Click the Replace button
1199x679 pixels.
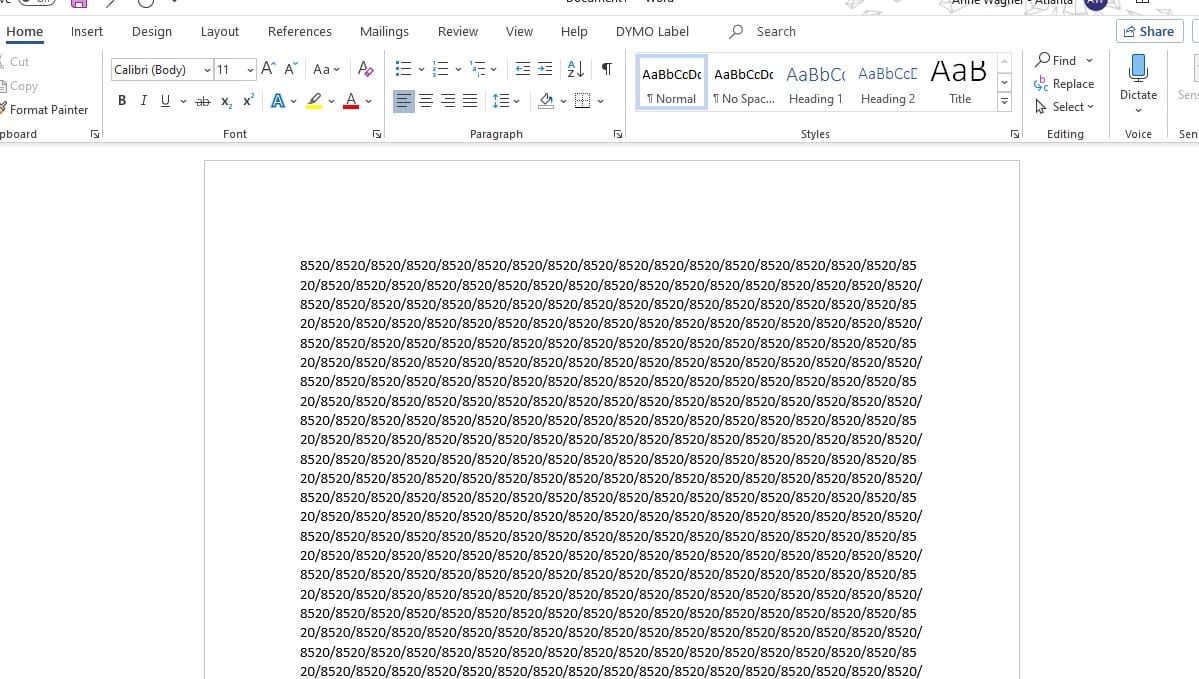point(1064,84)
